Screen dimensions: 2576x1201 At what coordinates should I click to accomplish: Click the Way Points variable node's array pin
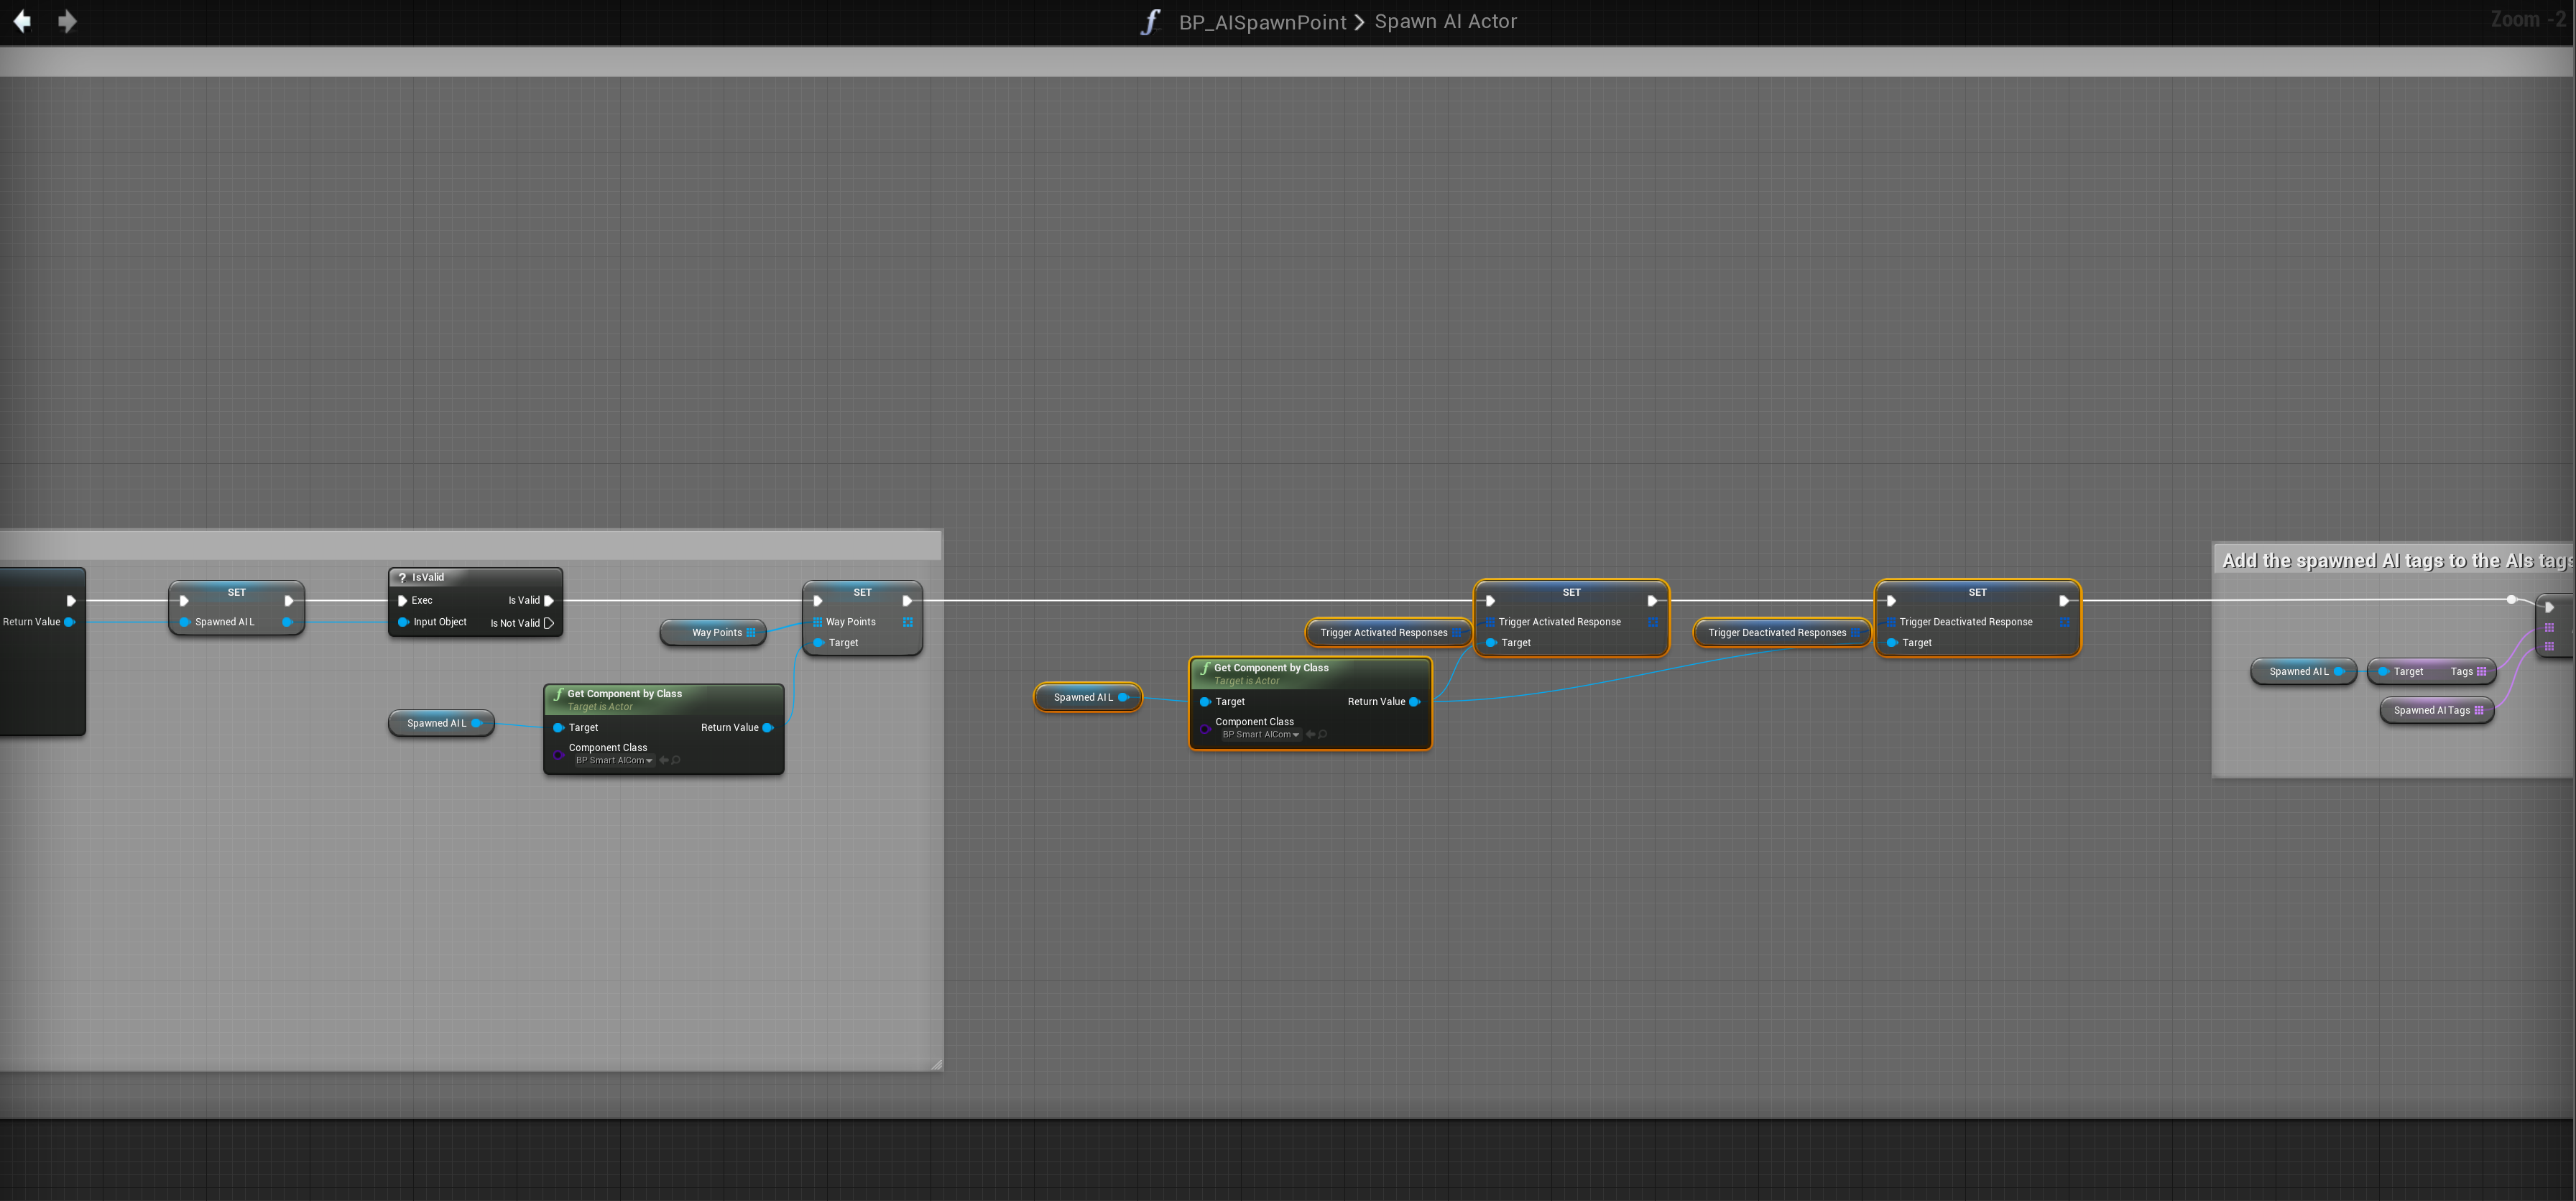[751, 633]
